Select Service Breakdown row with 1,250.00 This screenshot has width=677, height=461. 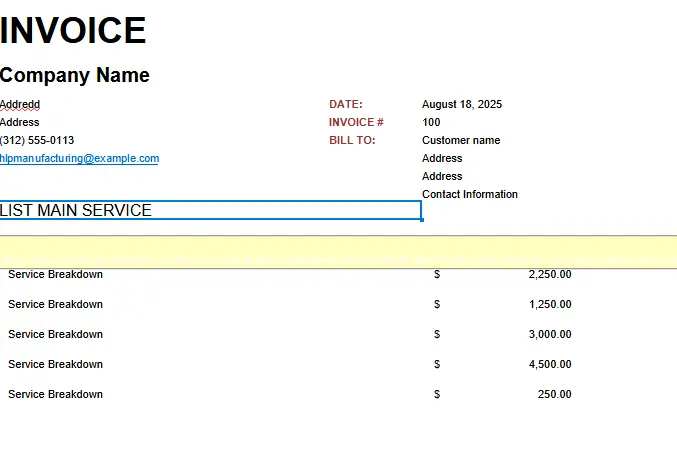coord(55,304)
